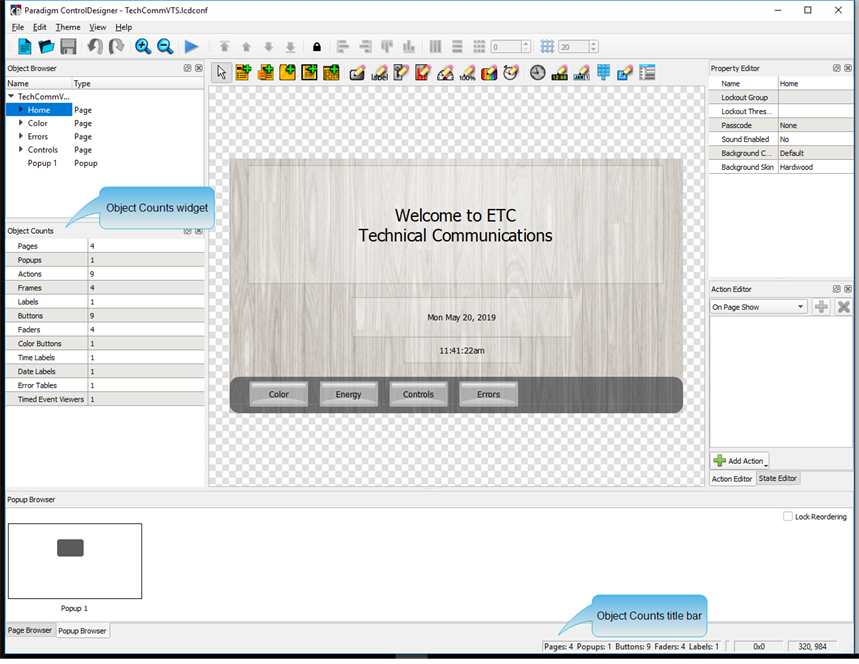This screenshot has height=664, width=859.
Task: Click the rainbow color picker tool icon
Action: point(489,73)
